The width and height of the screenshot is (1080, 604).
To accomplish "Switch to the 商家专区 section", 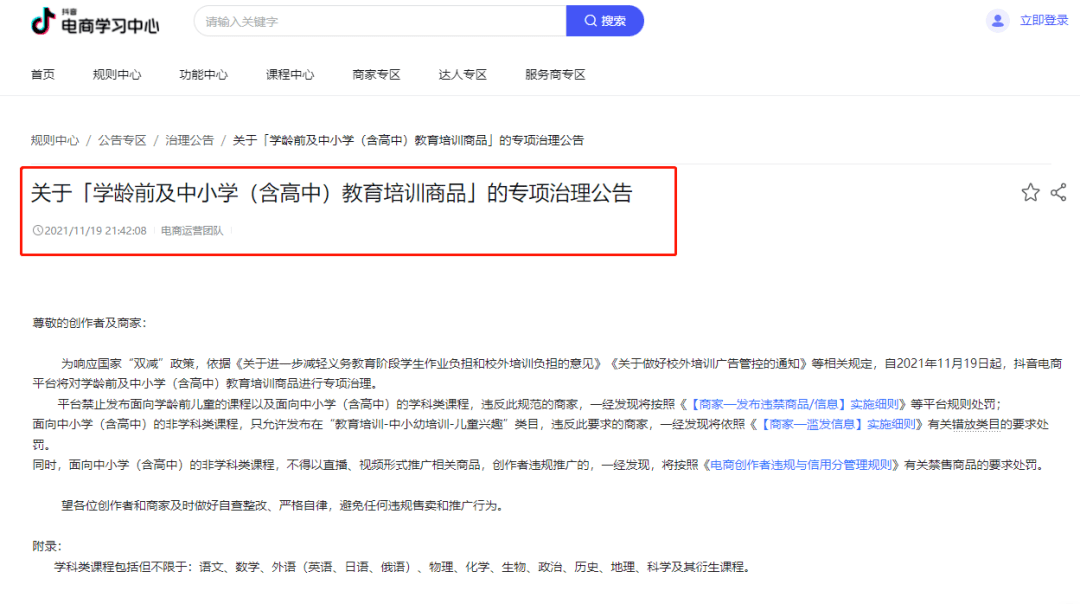I will (x=376, y=75).
